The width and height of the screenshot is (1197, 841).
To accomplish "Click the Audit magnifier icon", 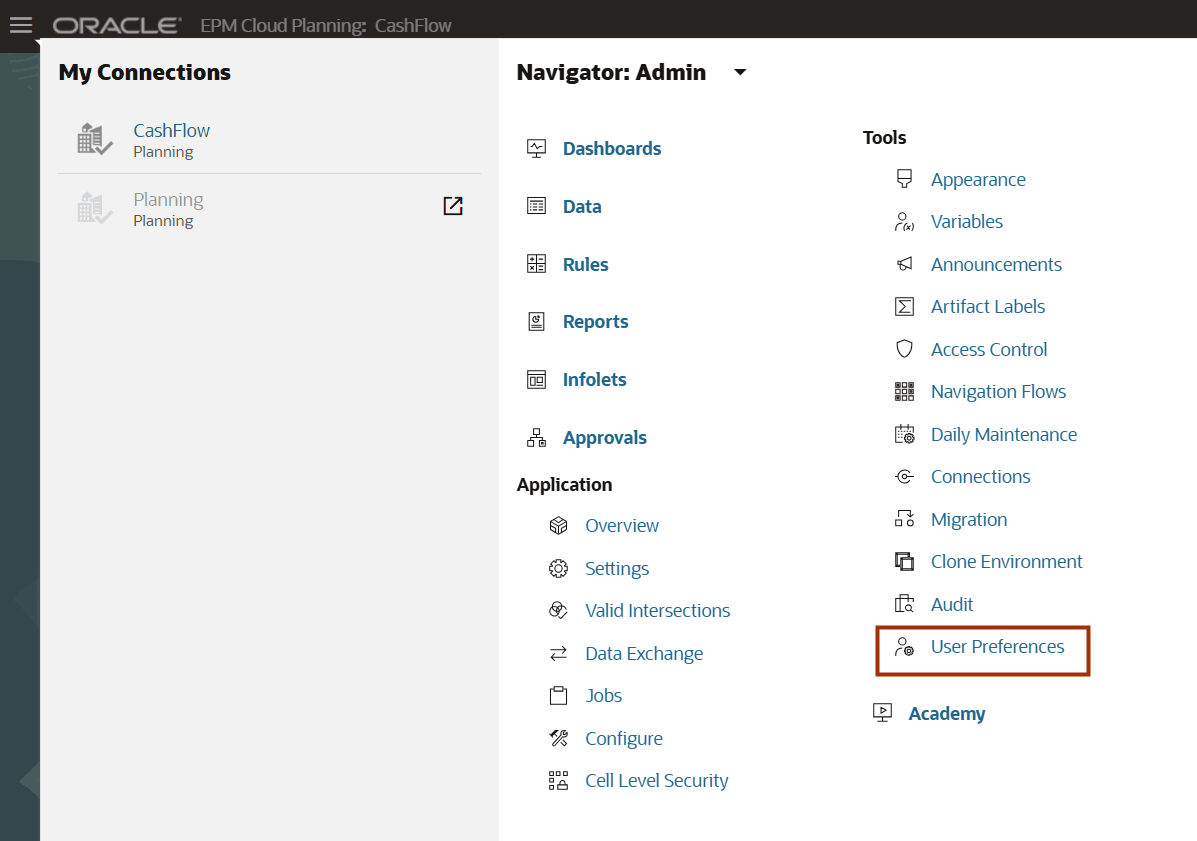I will (905, 604).
